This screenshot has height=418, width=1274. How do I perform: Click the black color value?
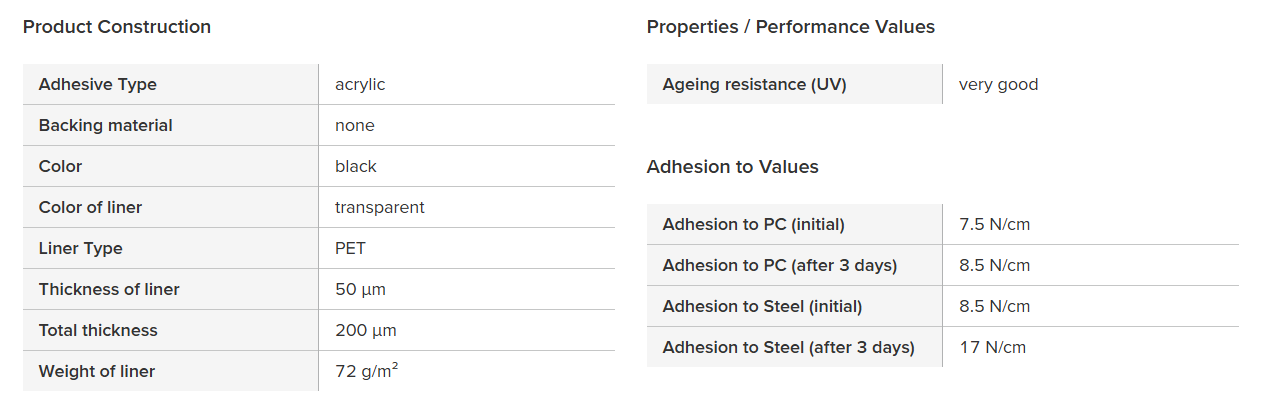tap(356, 166)
